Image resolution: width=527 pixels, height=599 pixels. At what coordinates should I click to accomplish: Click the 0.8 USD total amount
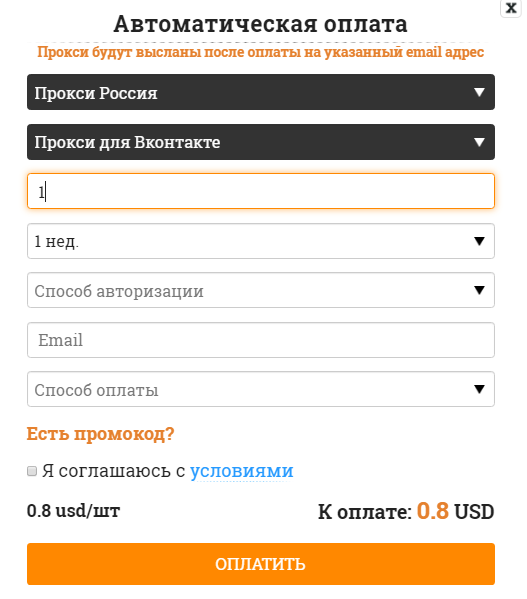(x=455, y=511)
